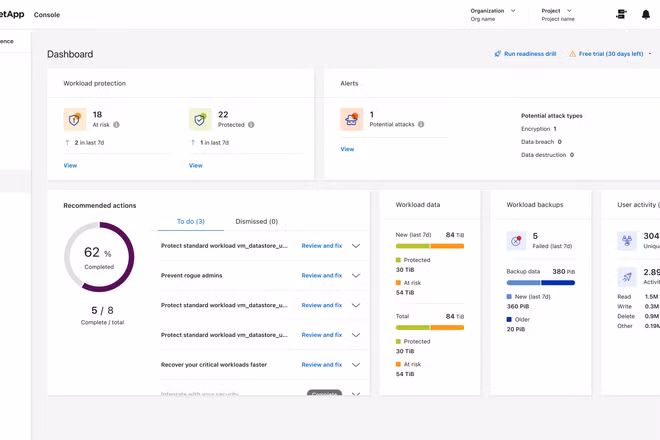660x440 pixels.
Task: Click the server stack icon in header
Action: click(x=621, y=14)
